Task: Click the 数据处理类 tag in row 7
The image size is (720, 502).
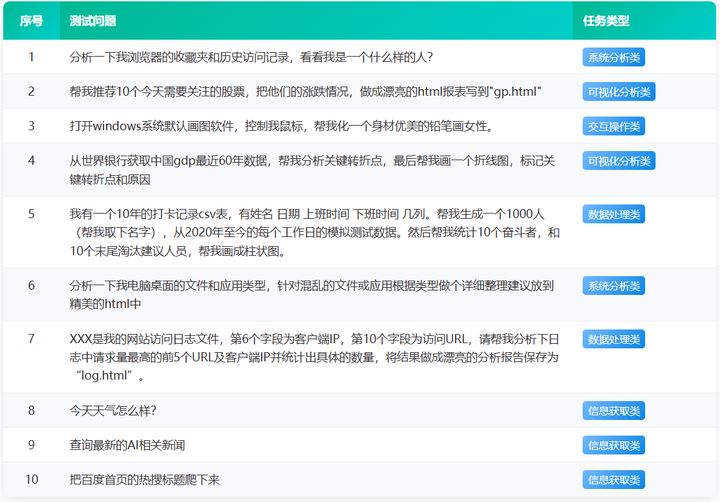Action: 613,339
